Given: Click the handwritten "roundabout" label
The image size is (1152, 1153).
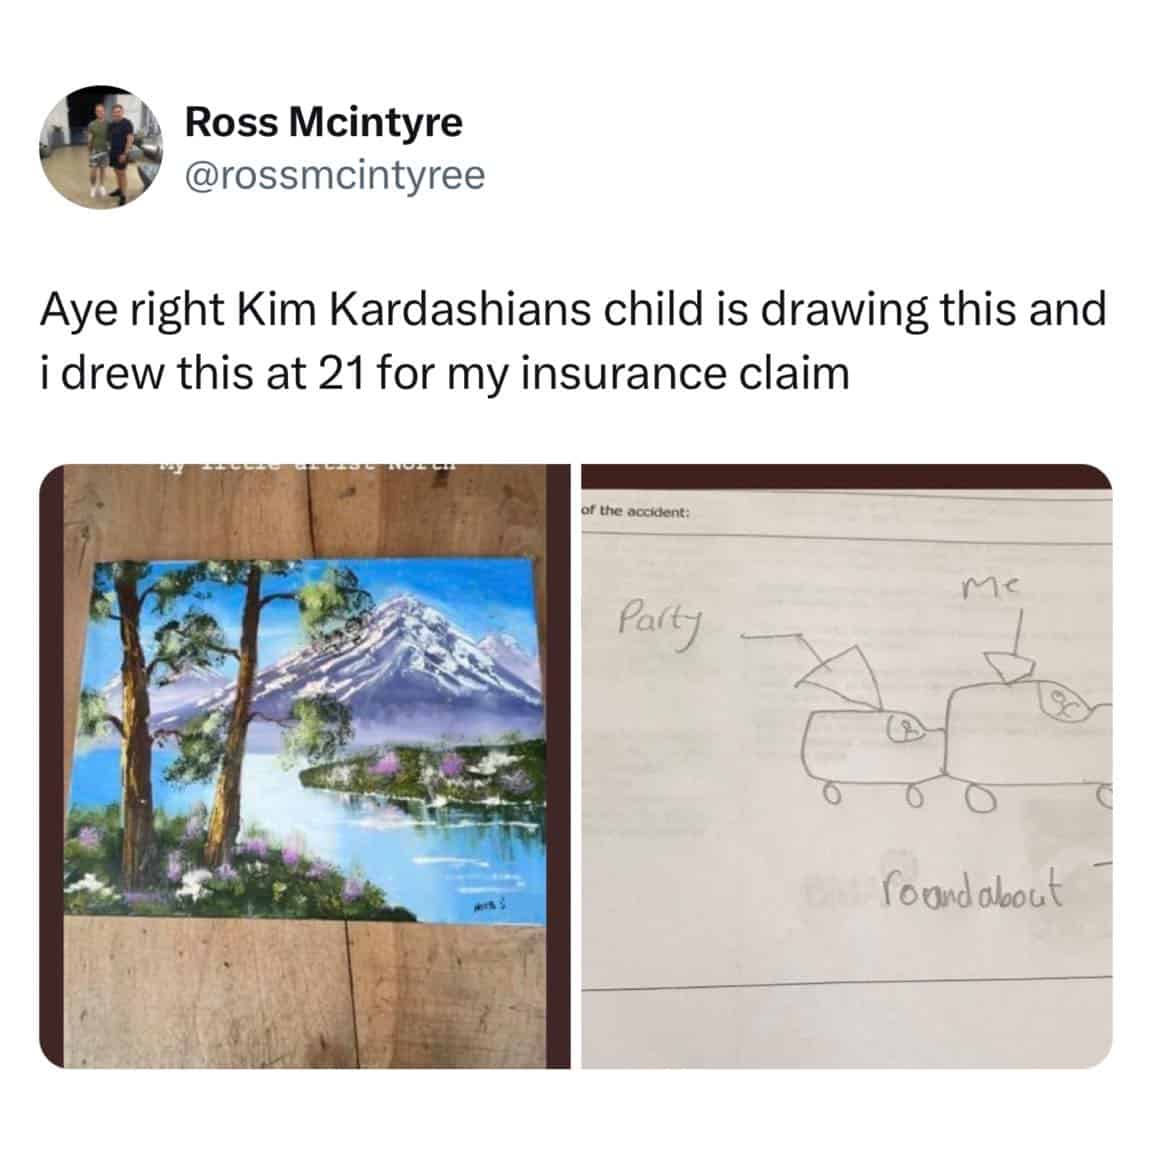Looking at the screenshot, I should 975,888.
